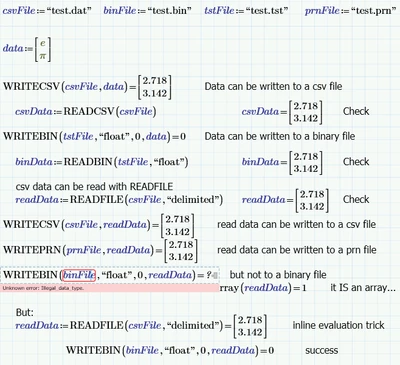Image resolution: width=400 pixels, height=365 pixels.
Task: Click the "Check" label next to csvData result
Action: click(356, 111)
